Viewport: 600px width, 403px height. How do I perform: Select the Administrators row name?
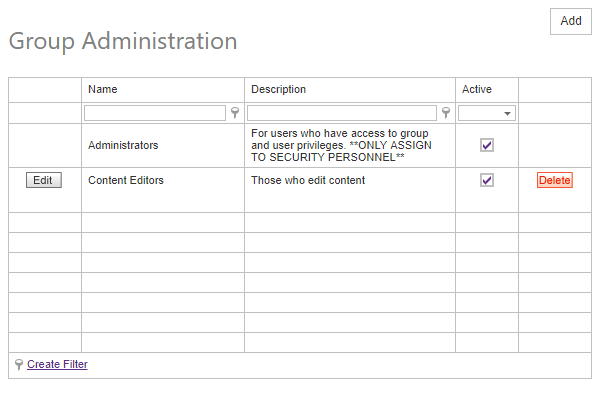(123, 145)
